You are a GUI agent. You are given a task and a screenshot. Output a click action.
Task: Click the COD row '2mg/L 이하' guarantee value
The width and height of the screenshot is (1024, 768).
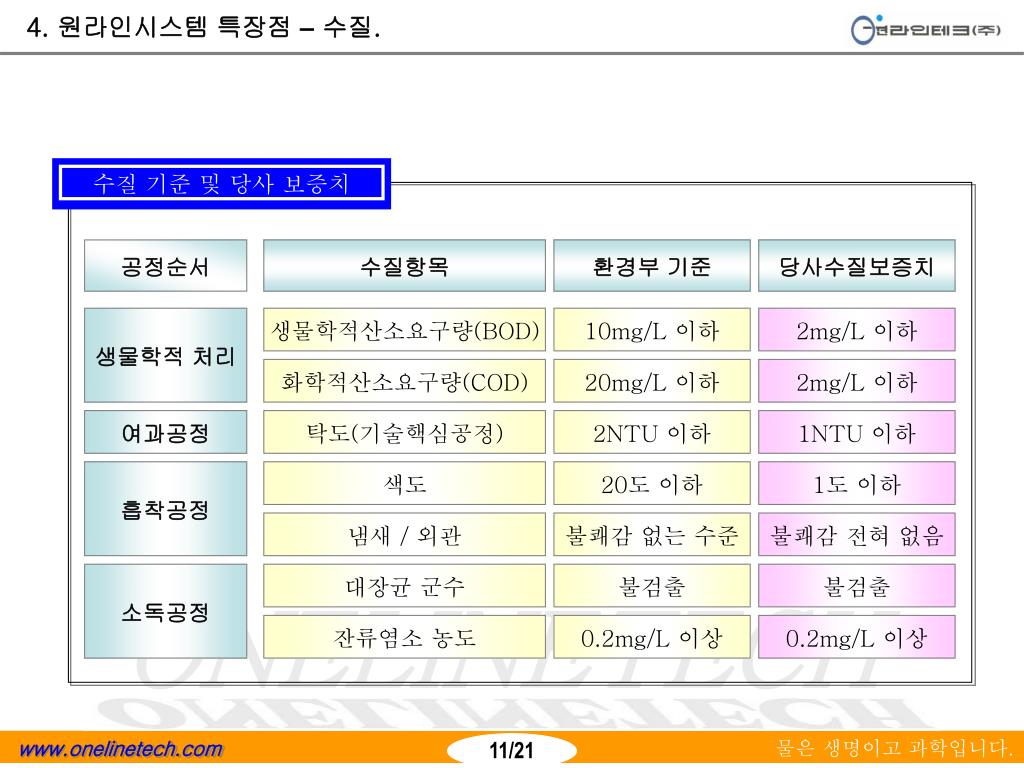(856, 381)
